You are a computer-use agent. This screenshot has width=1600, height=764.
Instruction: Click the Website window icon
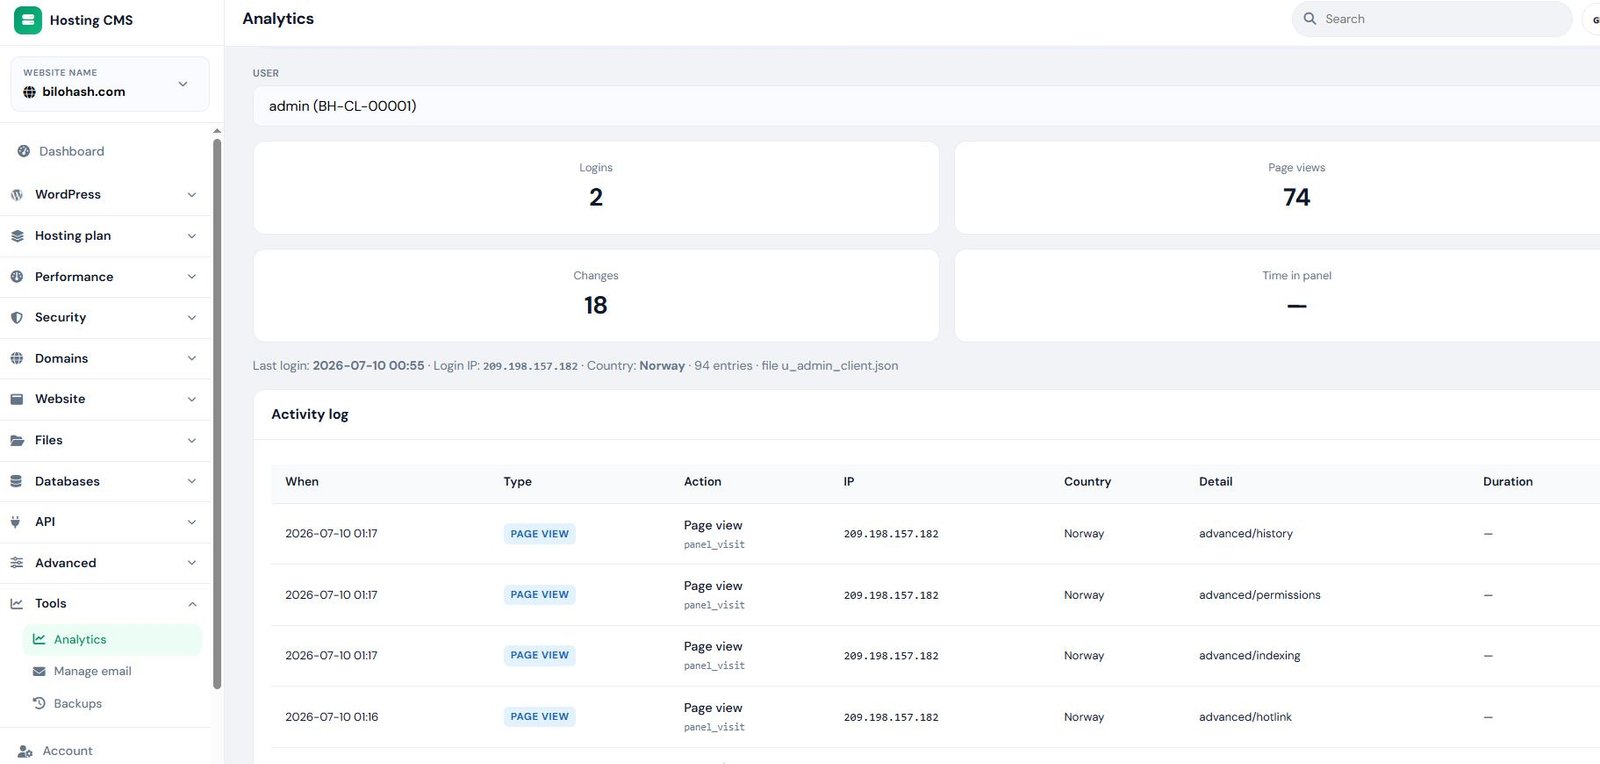coord(17,399)
